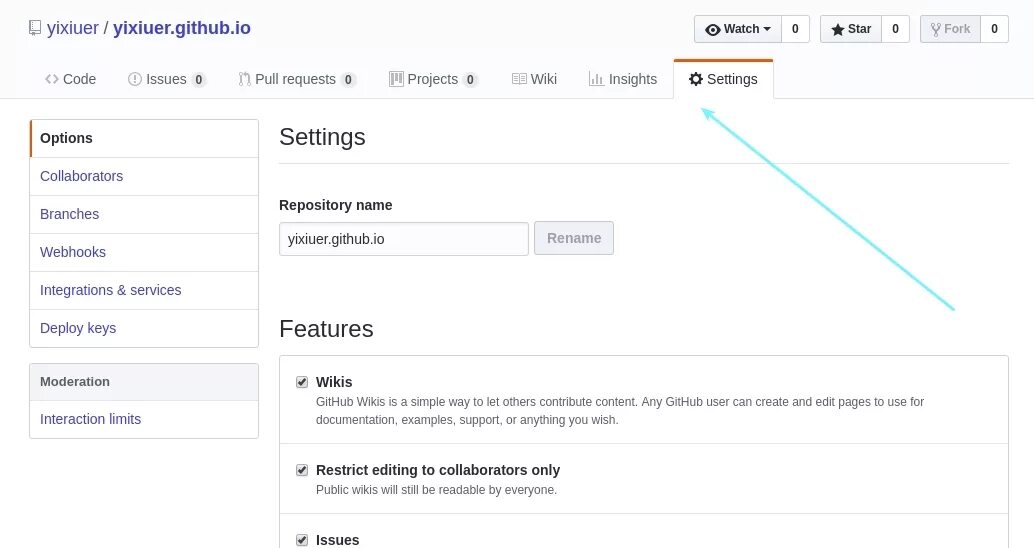Open Interaction limits under Moderation
The width and height of the screenshot is (1034, 548).
point(90,419)
